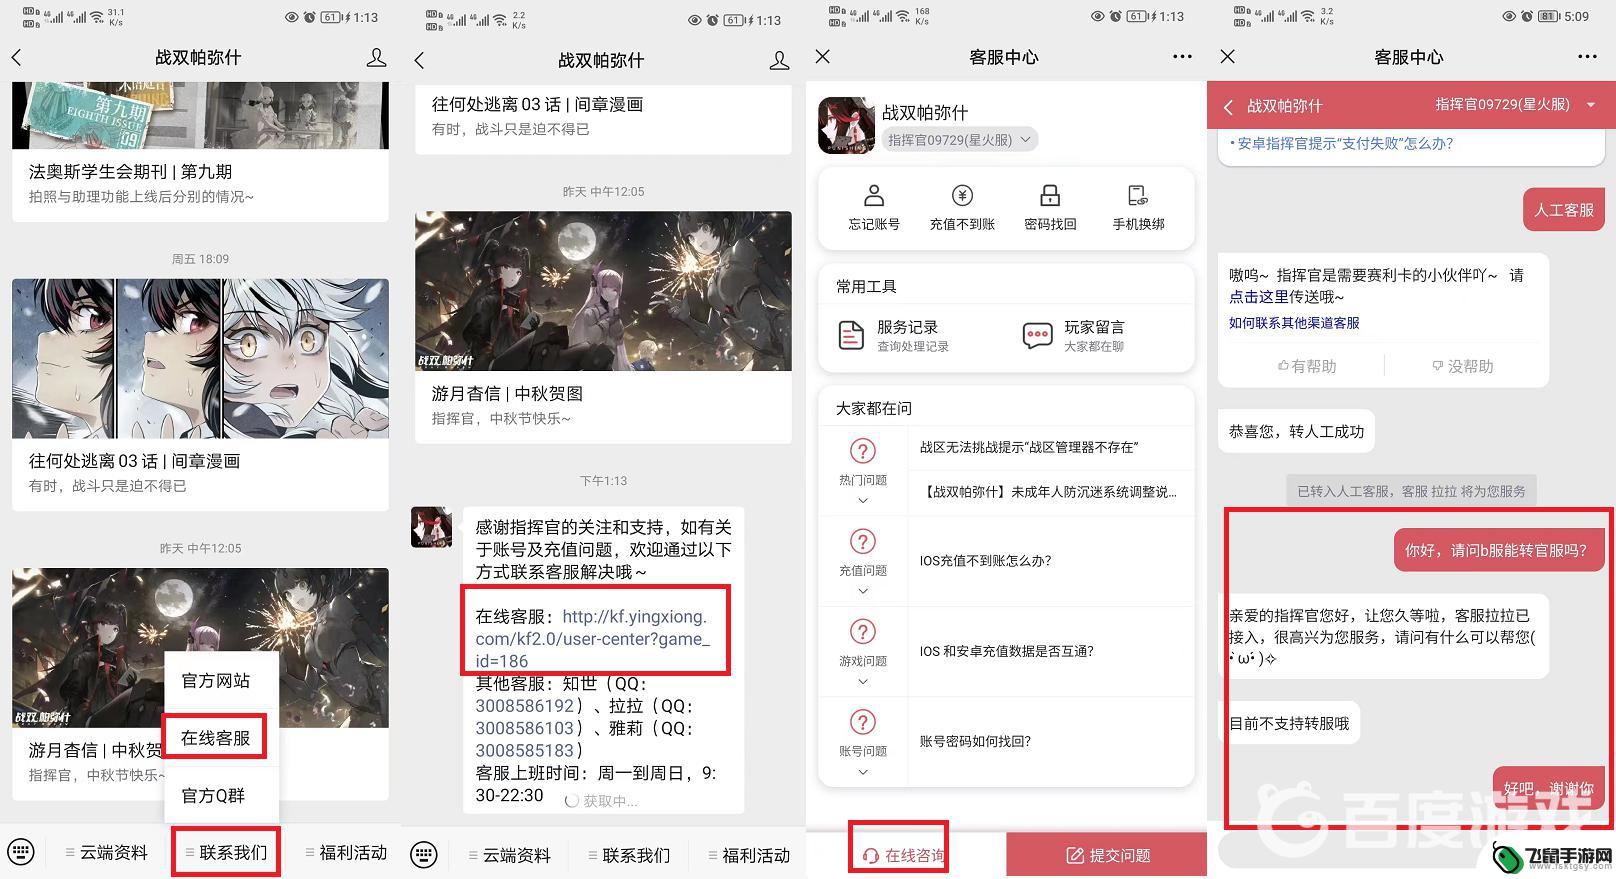Open 游月杏信 中秋贺图 image in second screen
The image size is (1616, 879).
(x=603, y=291)
